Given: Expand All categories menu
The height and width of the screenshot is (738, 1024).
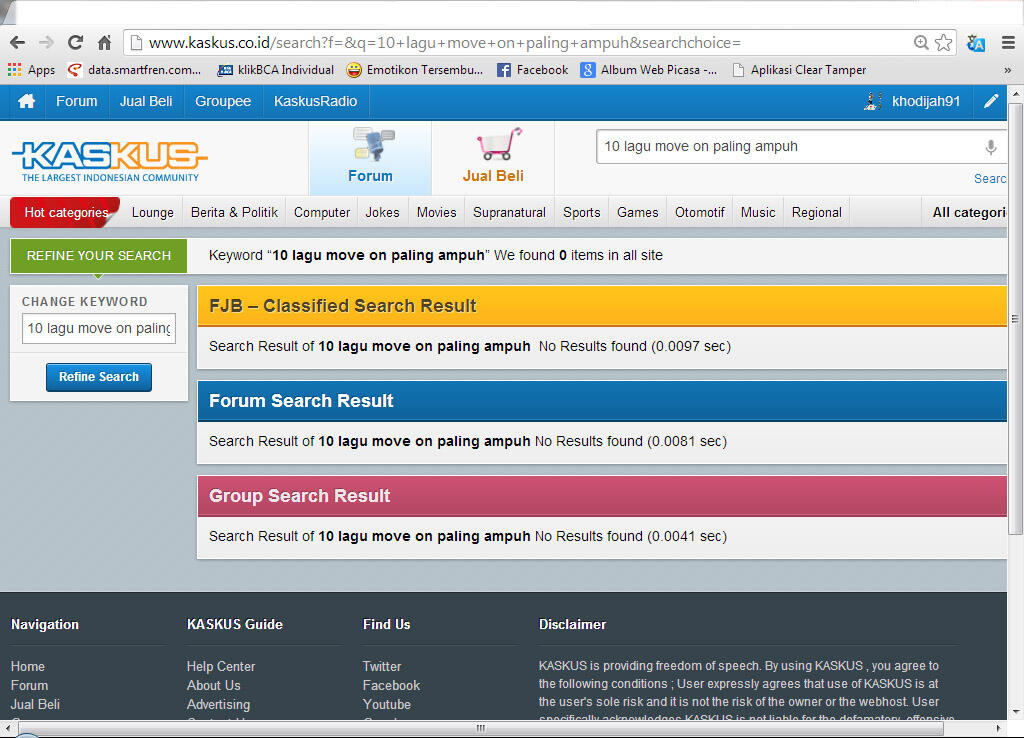Looking at the screenshot, I should click(x=969, y=212).
